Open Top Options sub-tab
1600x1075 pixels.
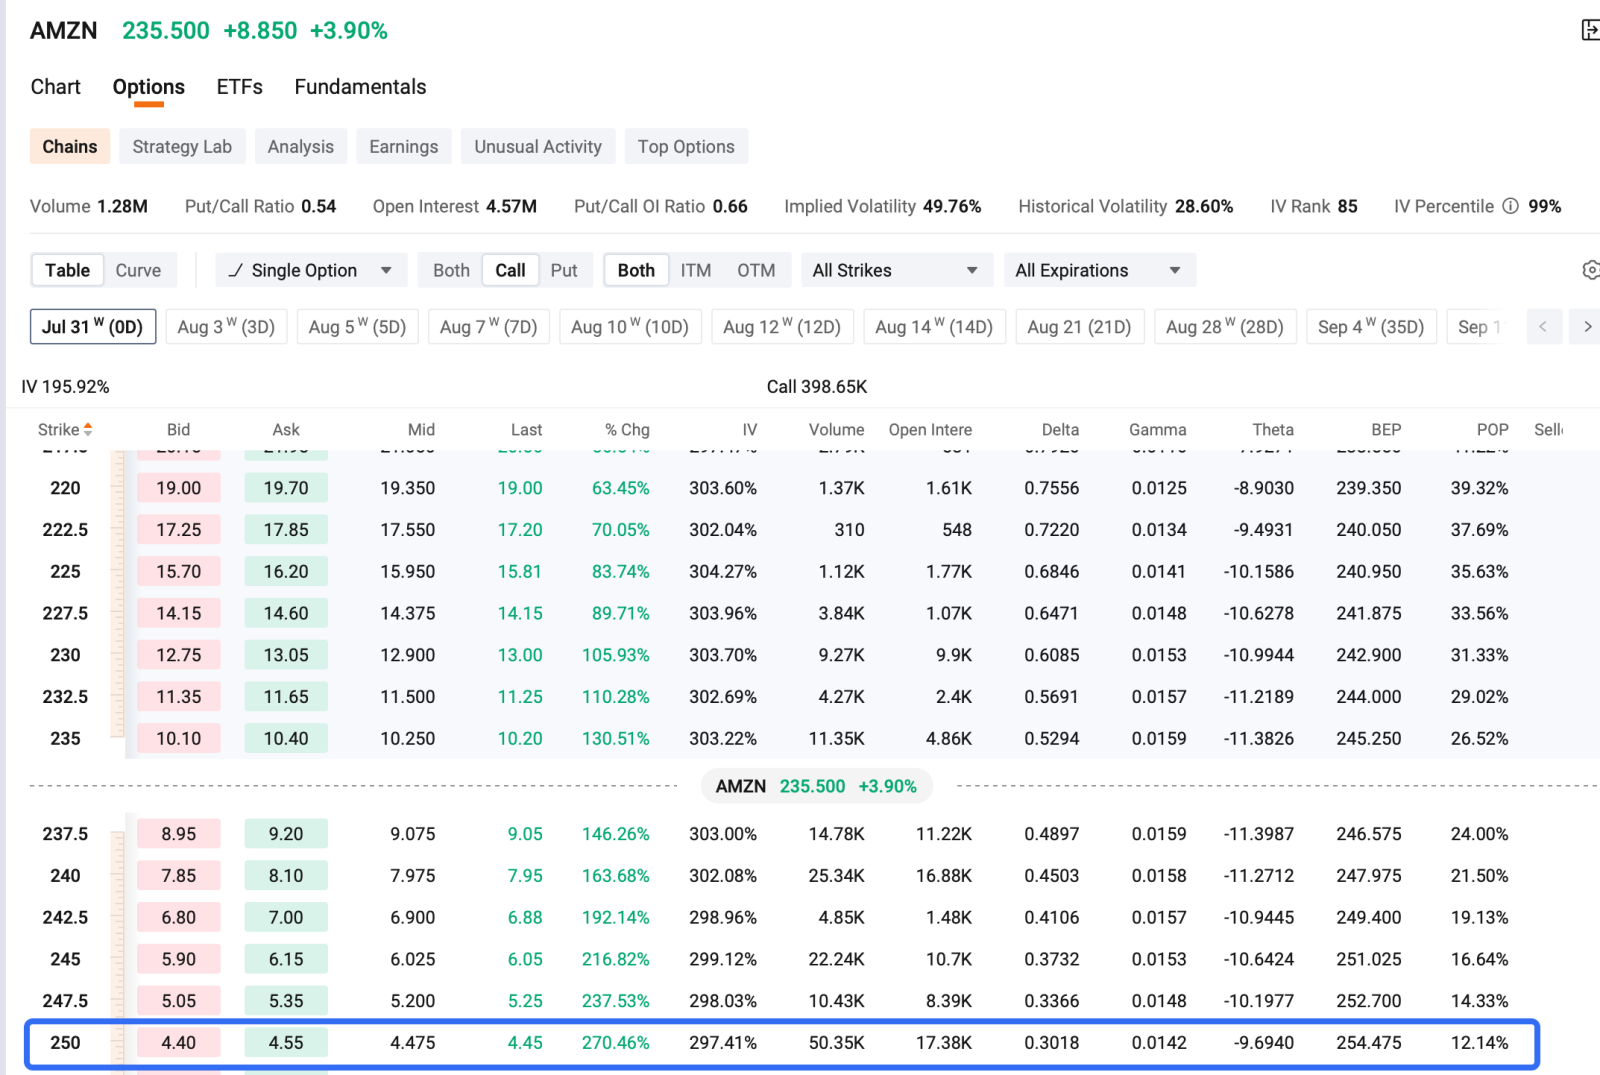686,146
